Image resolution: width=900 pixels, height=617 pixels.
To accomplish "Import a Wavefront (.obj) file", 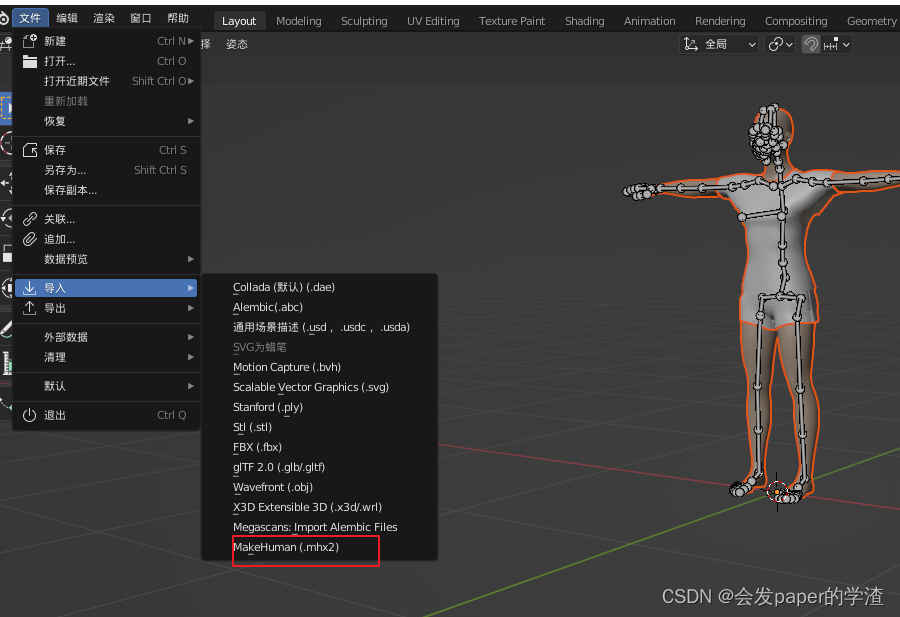I will coord(319,487).
